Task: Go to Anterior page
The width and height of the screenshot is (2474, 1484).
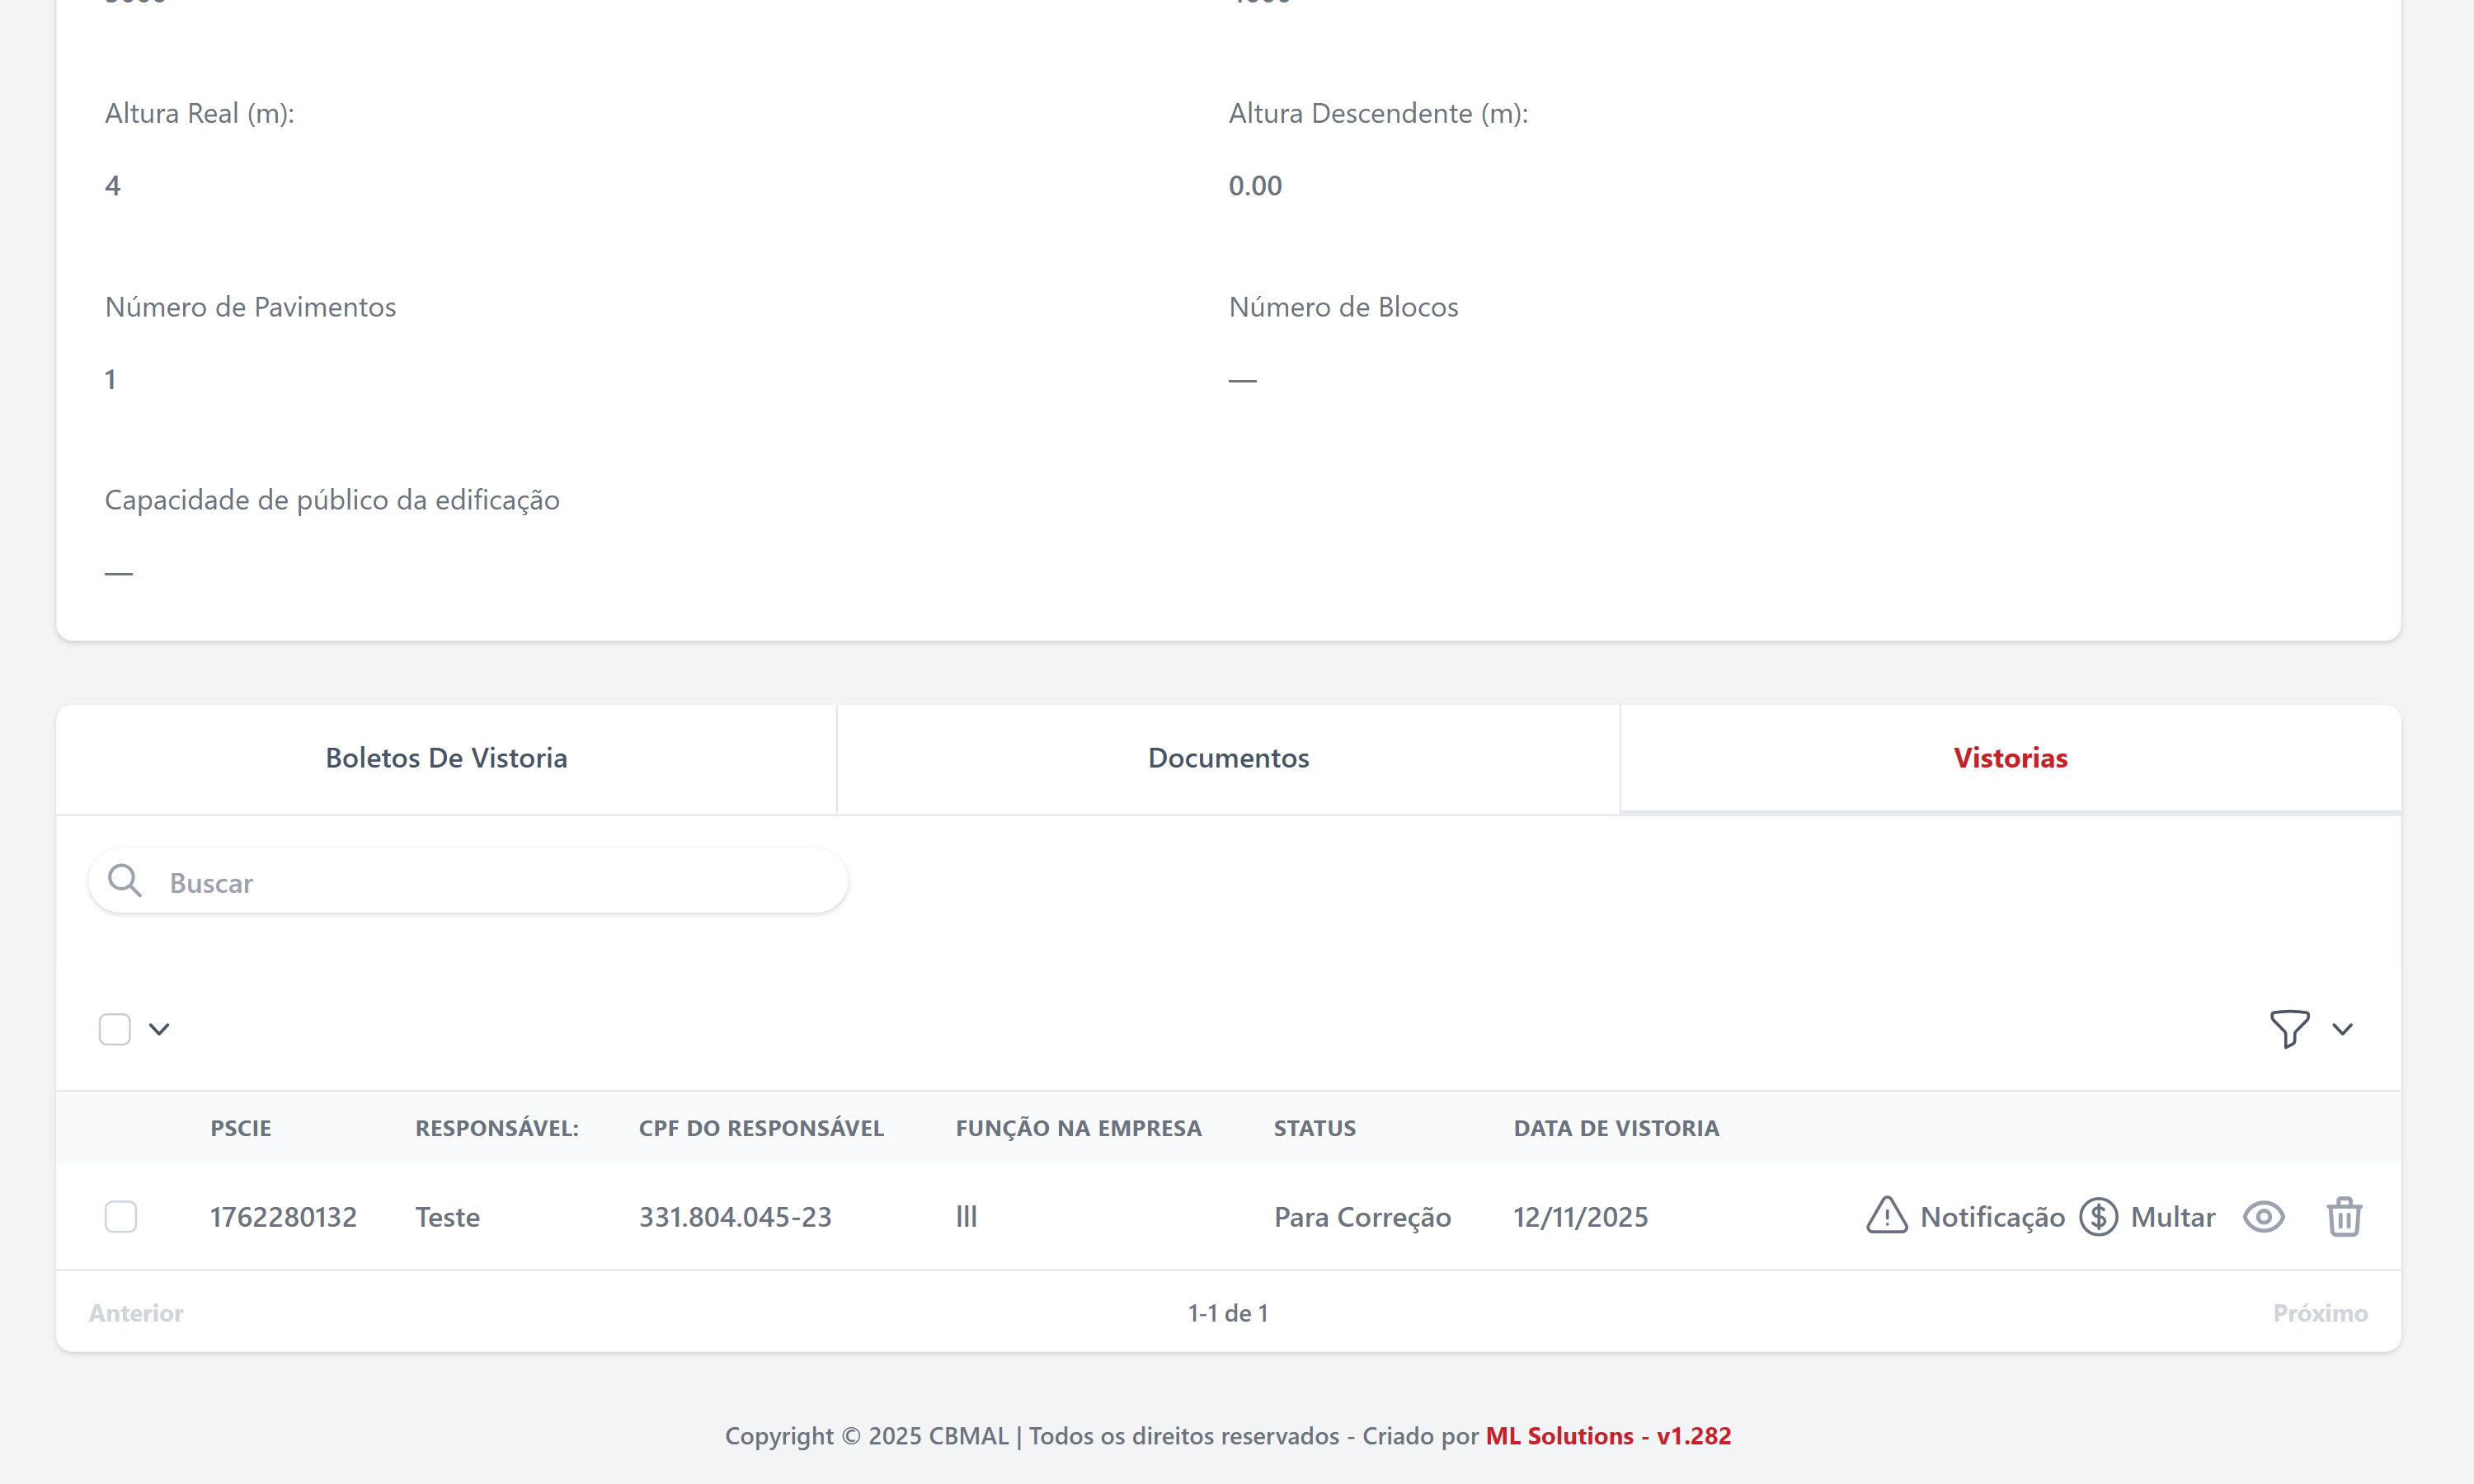Action: (x=136, y=1312)
